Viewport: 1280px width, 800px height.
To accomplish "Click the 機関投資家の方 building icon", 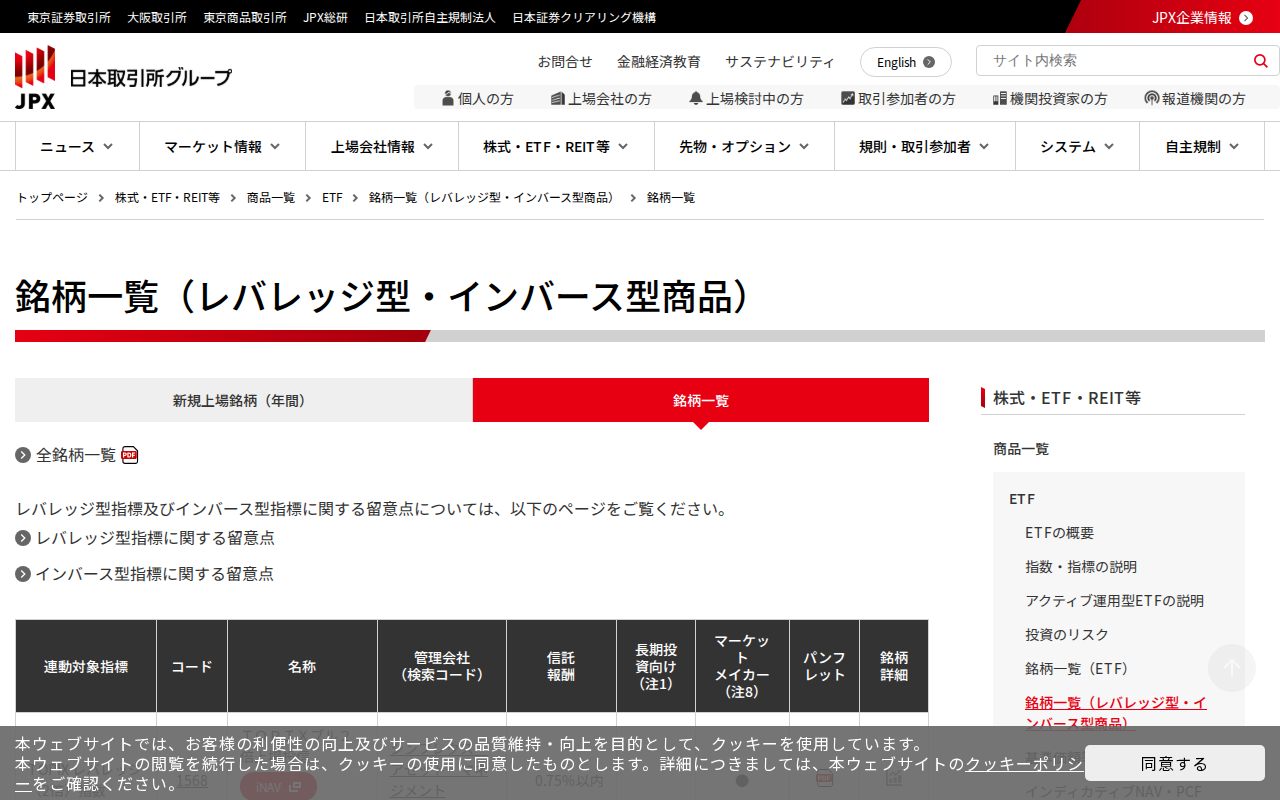I will click(999, 98).
